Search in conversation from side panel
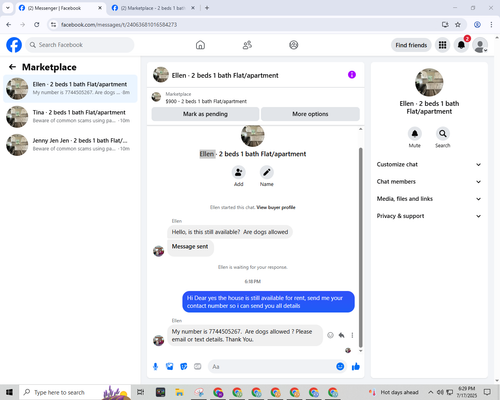The image size is (500, 400). (x=443, y=134)
